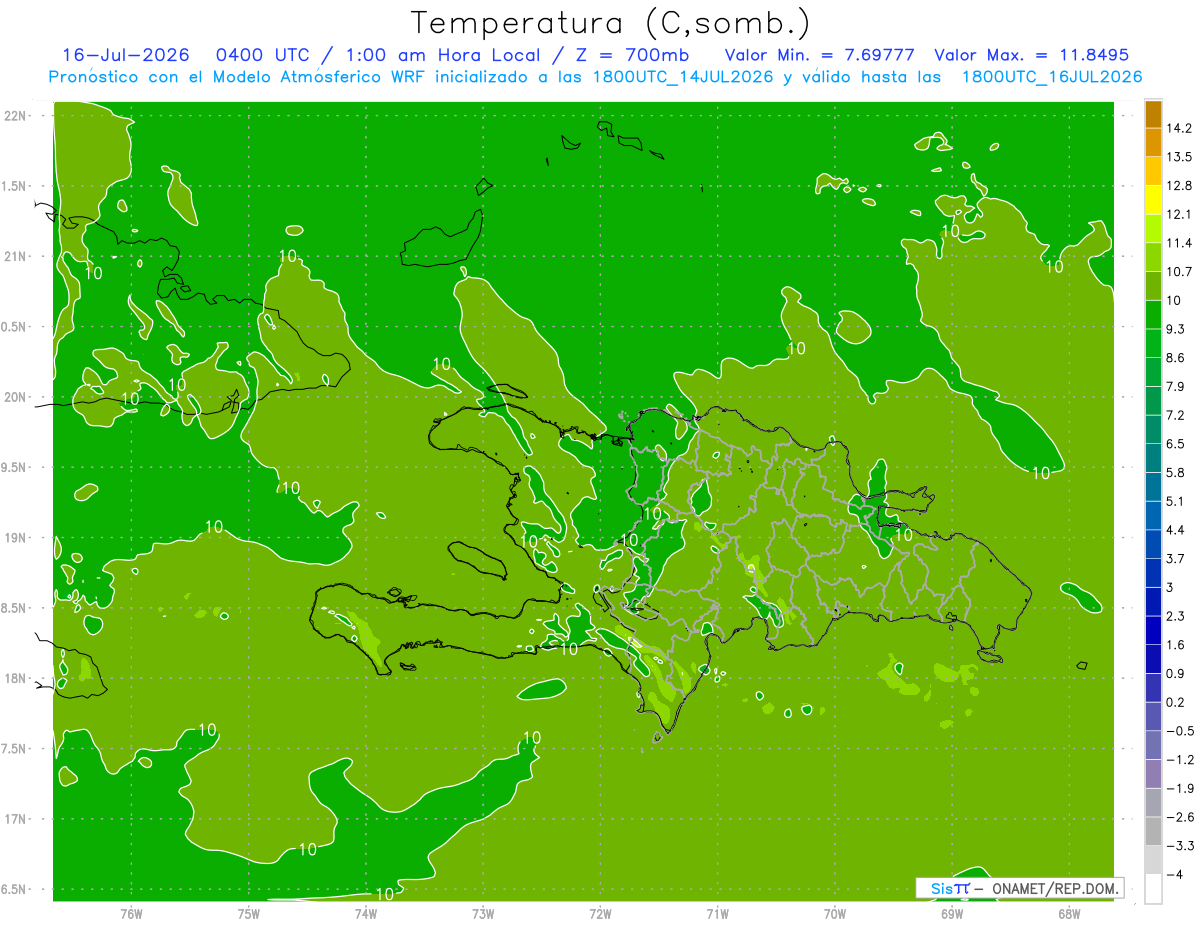Click the "17N" latitude axis label

click(x=14, y=819)
